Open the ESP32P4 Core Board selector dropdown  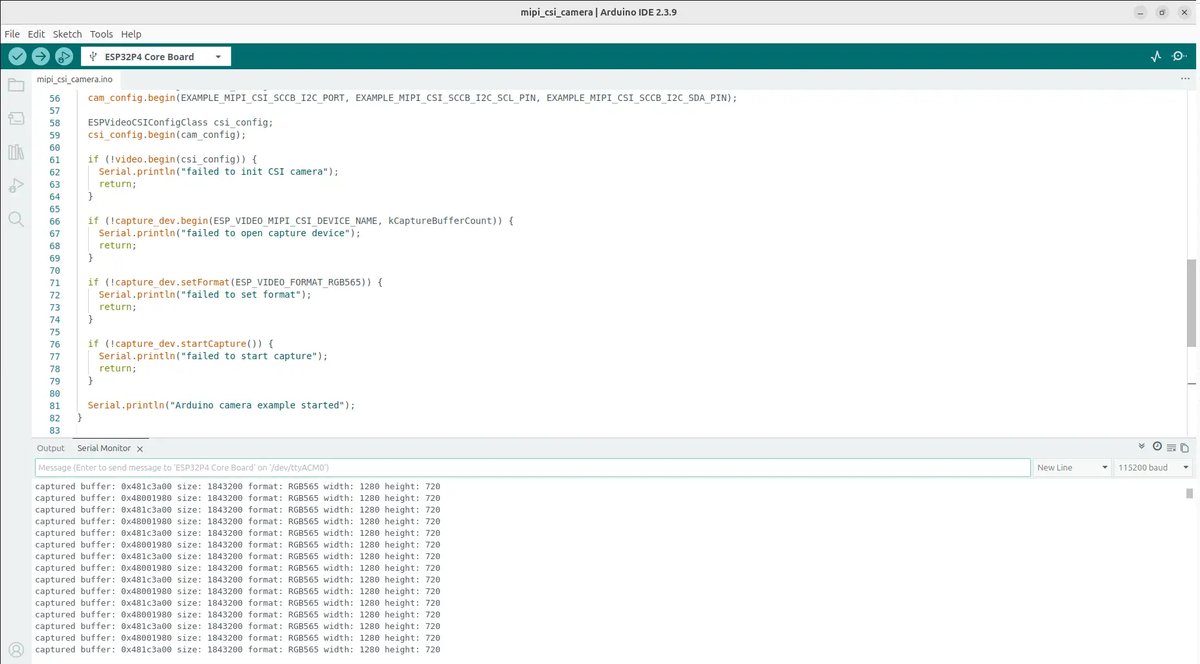click(156, 57)
